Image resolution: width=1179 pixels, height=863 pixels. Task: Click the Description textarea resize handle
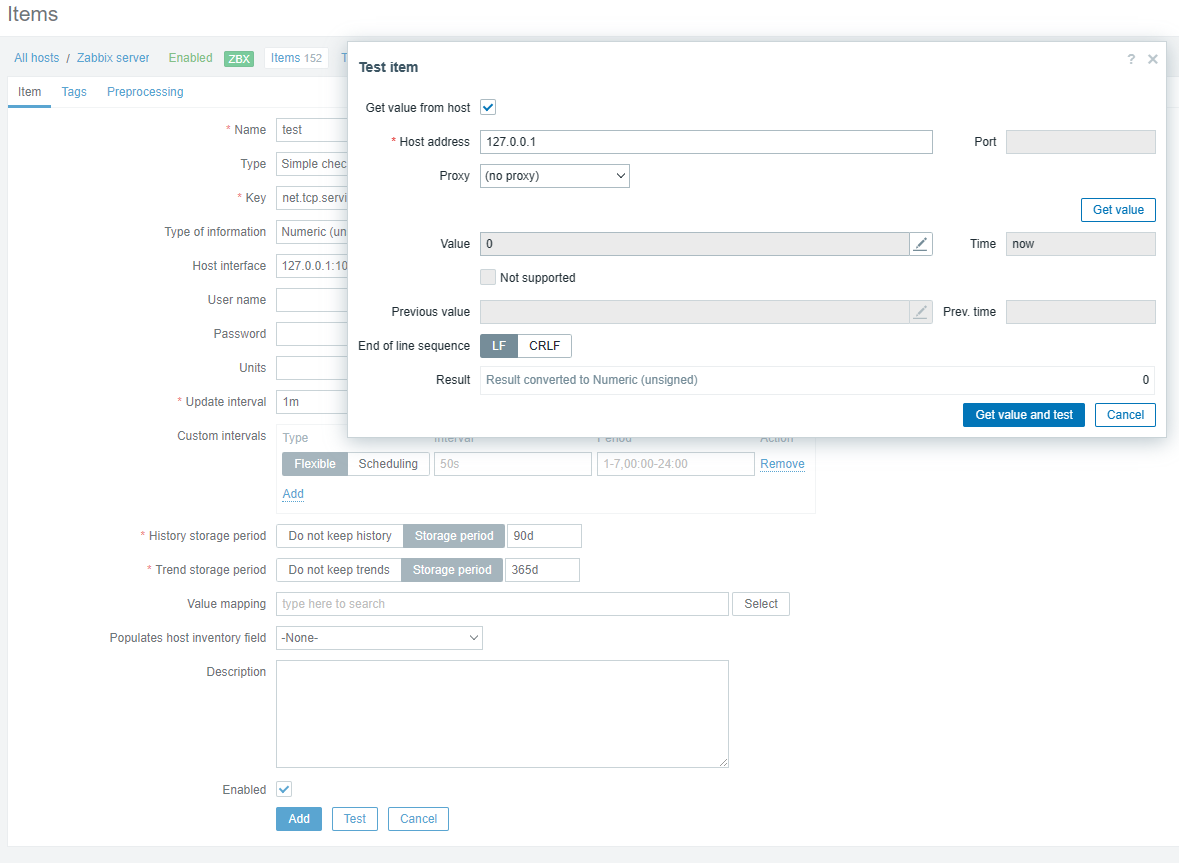(x=723, y=762)
